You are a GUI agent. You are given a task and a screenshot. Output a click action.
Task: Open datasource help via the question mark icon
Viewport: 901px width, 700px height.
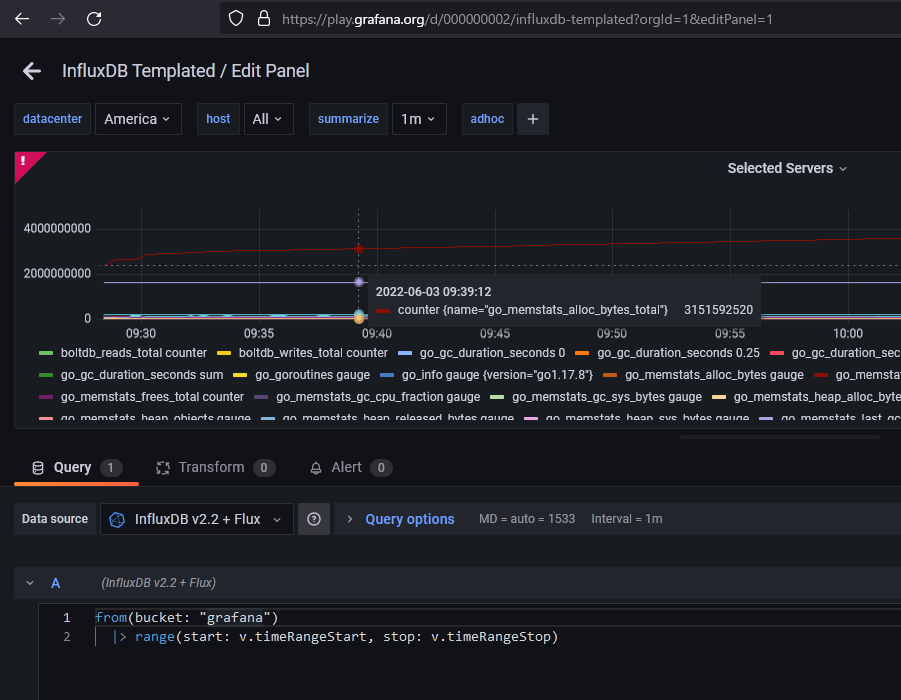pos(313,519)
